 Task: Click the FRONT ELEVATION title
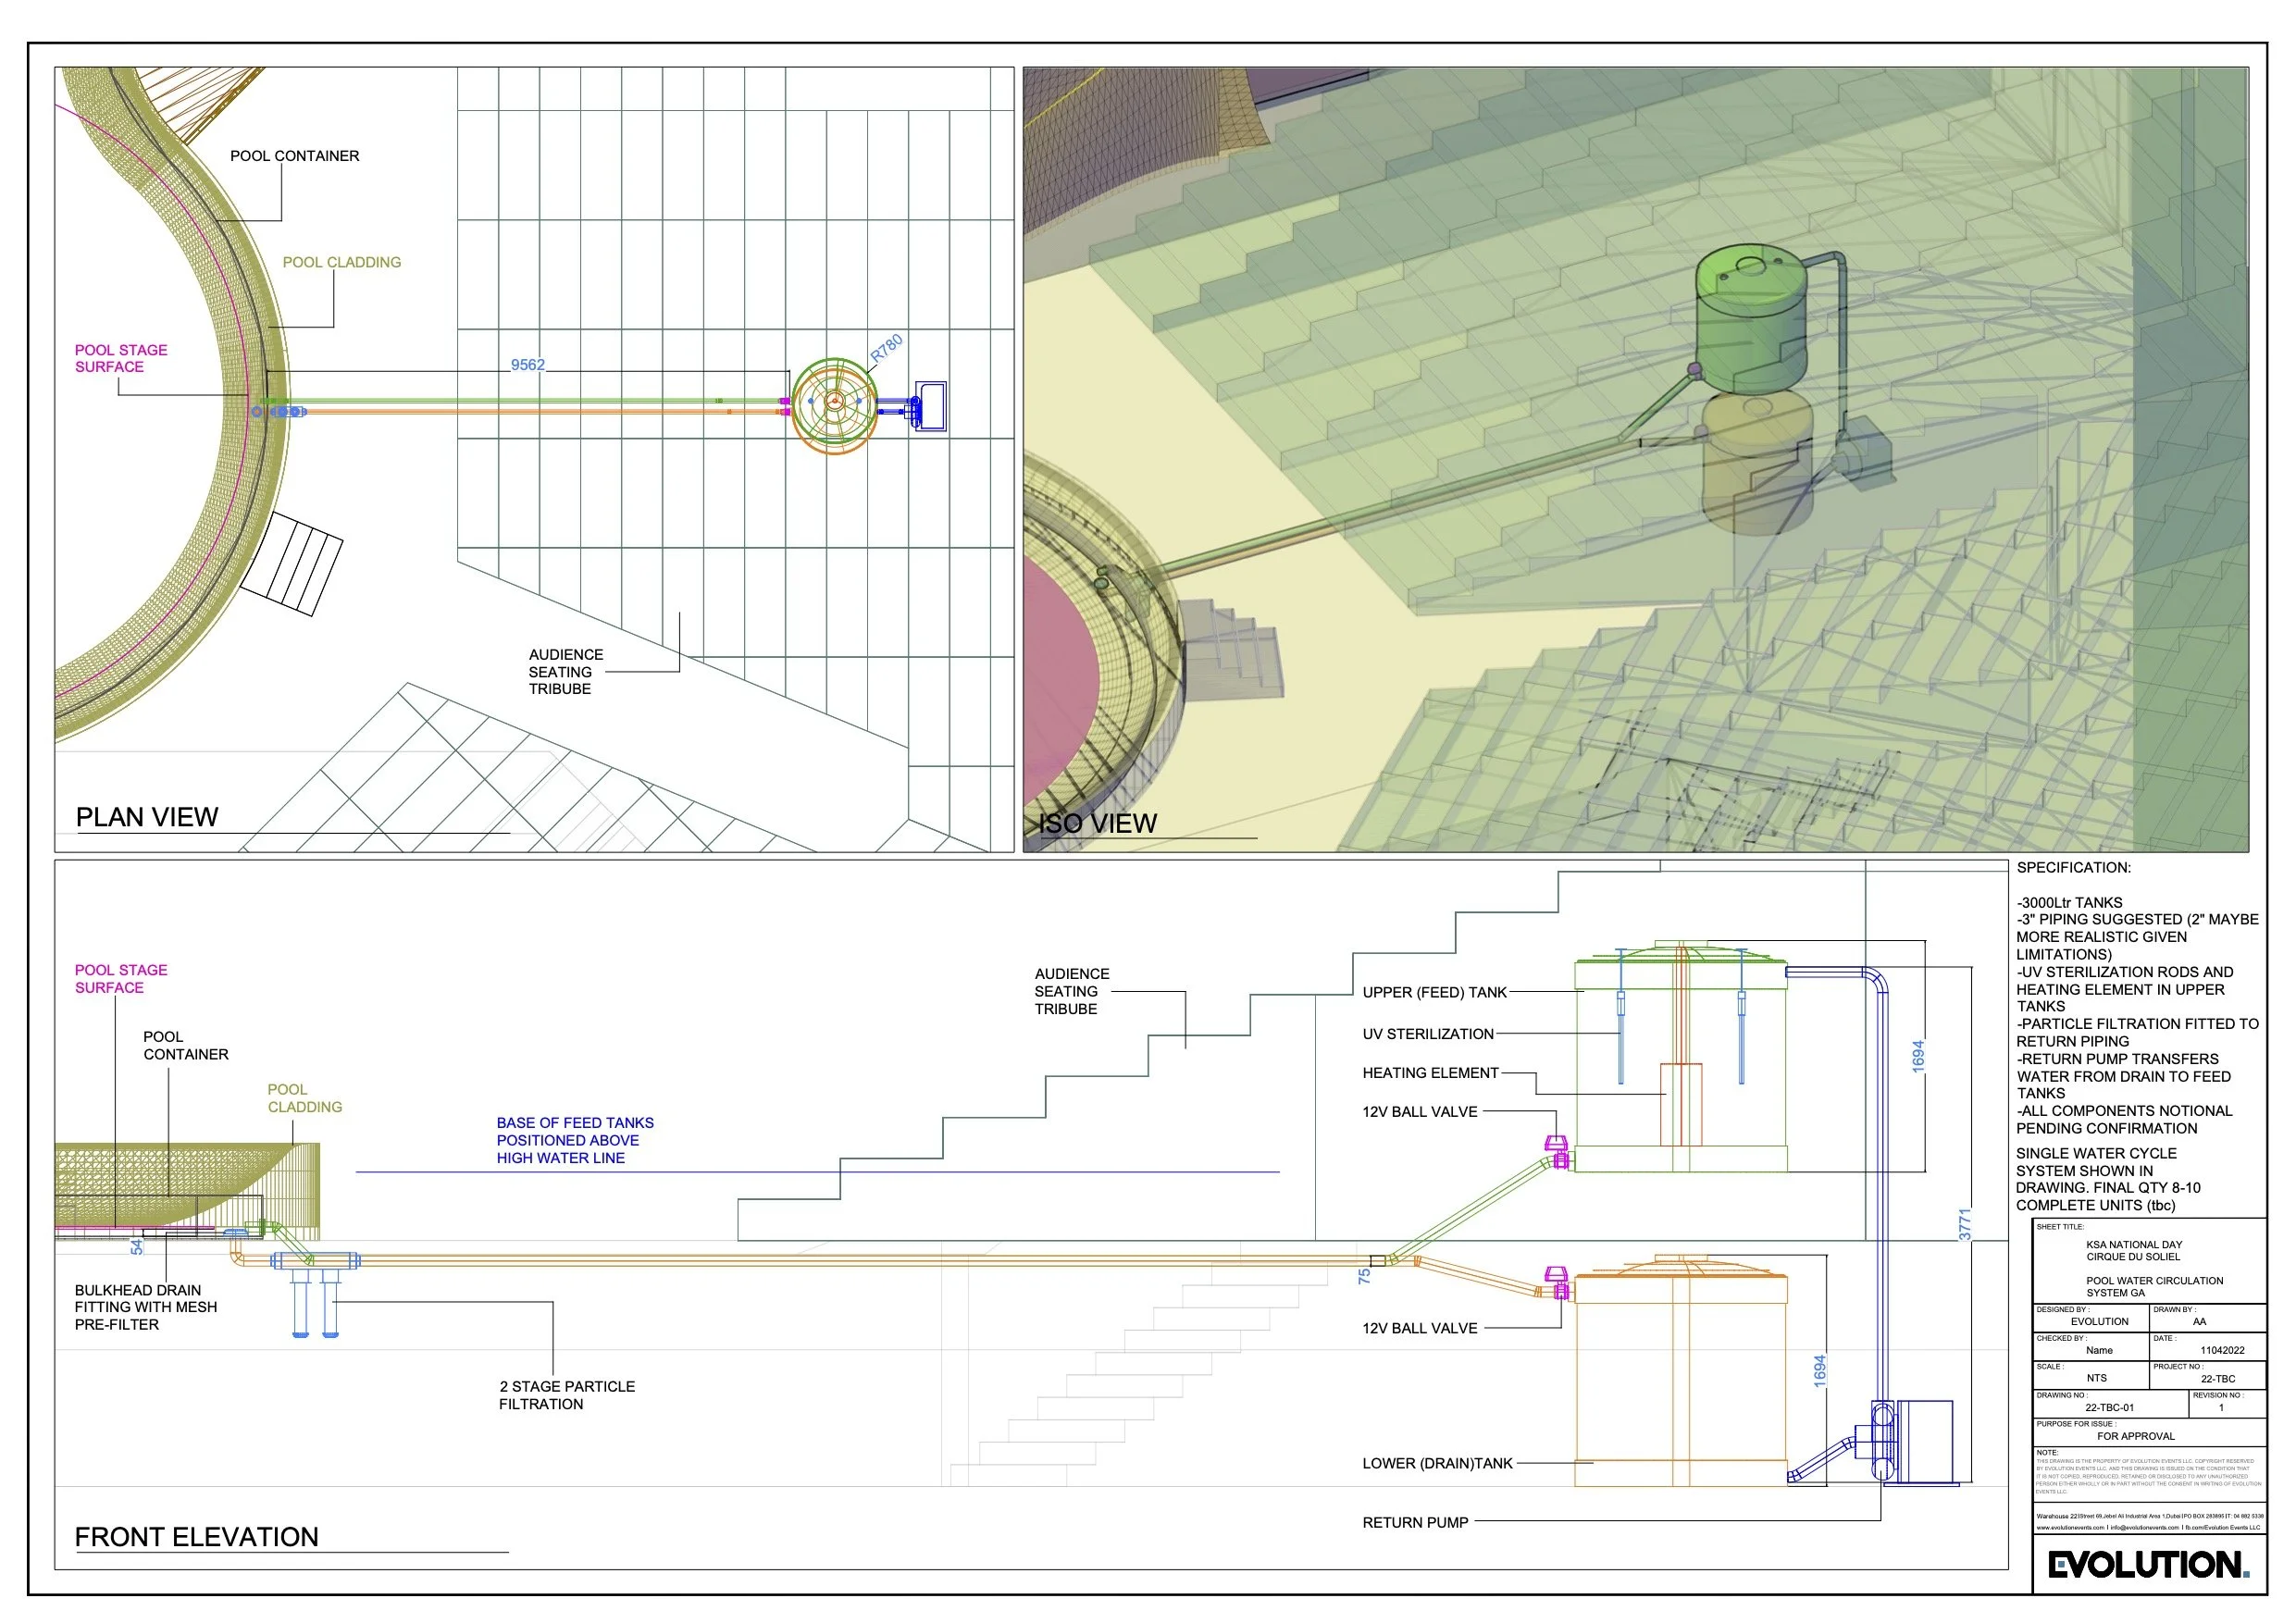[x=197, y=1537]
